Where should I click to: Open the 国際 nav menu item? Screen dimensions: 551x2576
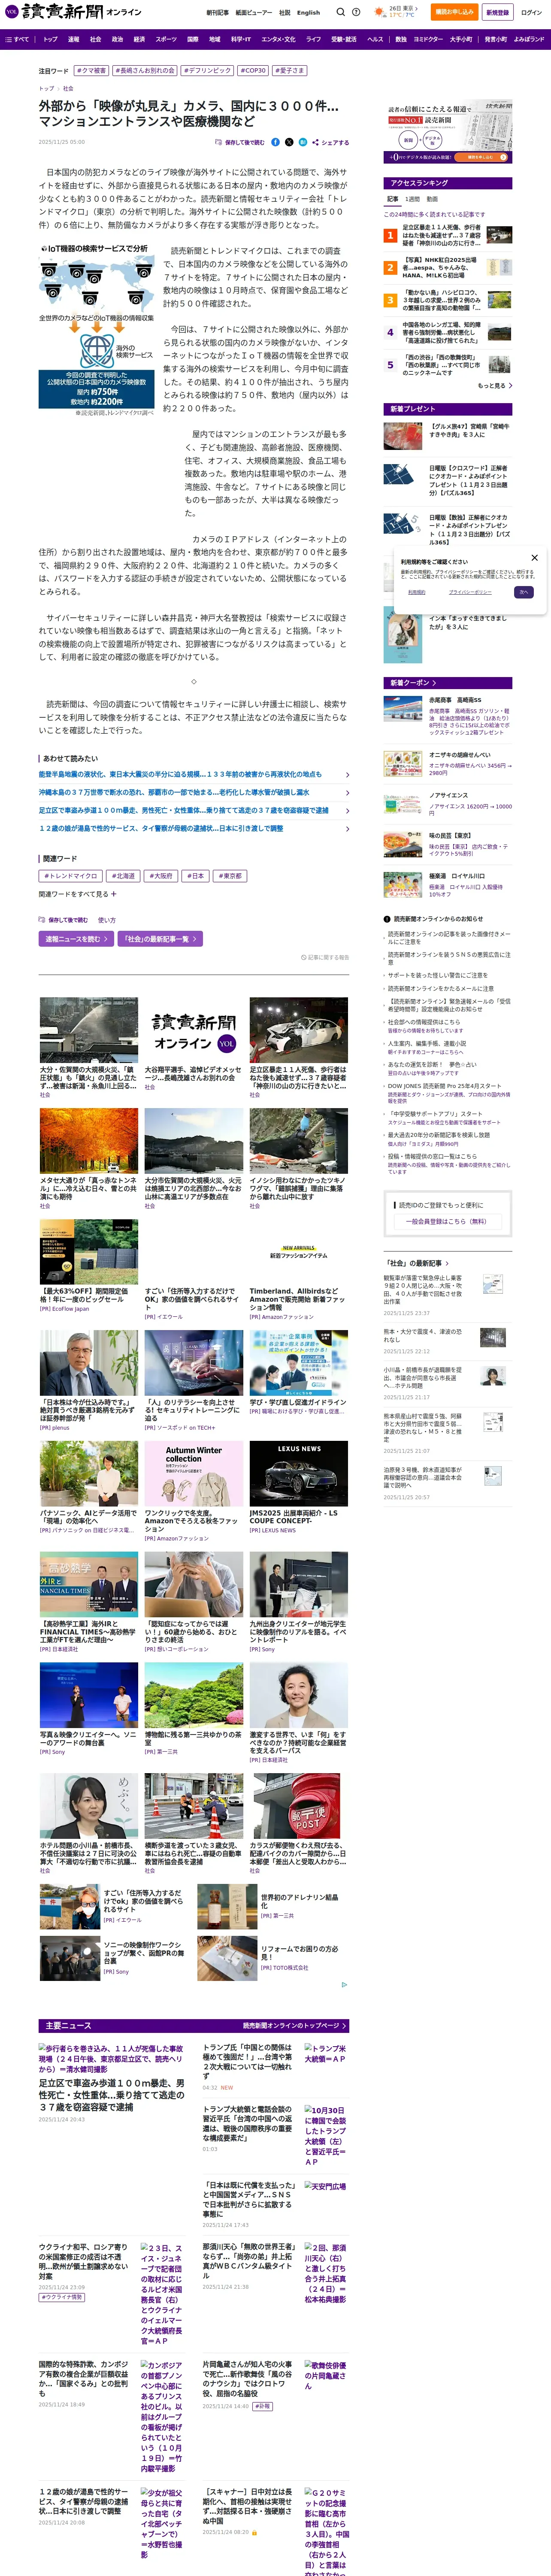pyautogui.click(x=193, y=39)
